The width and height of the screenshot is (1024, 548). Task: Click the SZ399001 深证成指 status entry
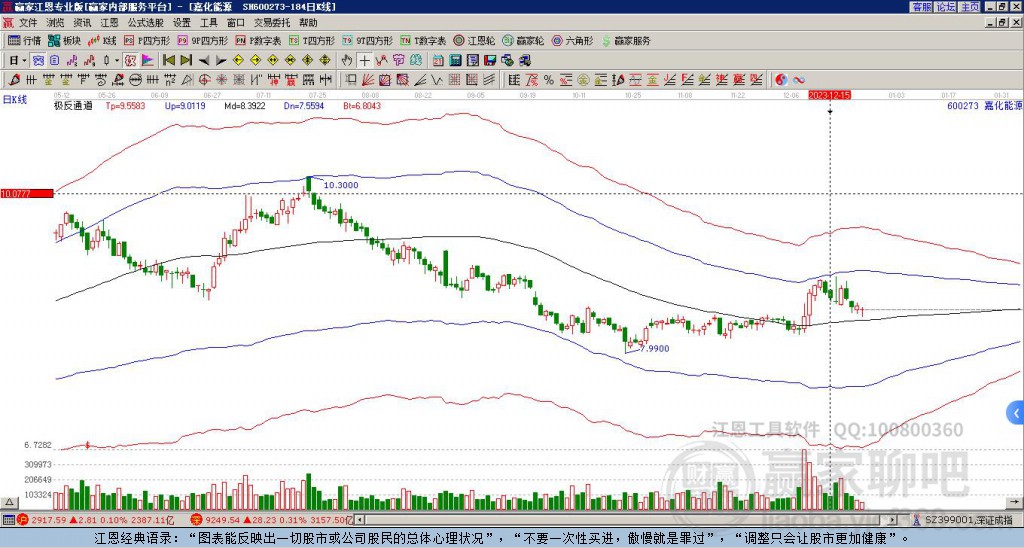click(968, 520)
